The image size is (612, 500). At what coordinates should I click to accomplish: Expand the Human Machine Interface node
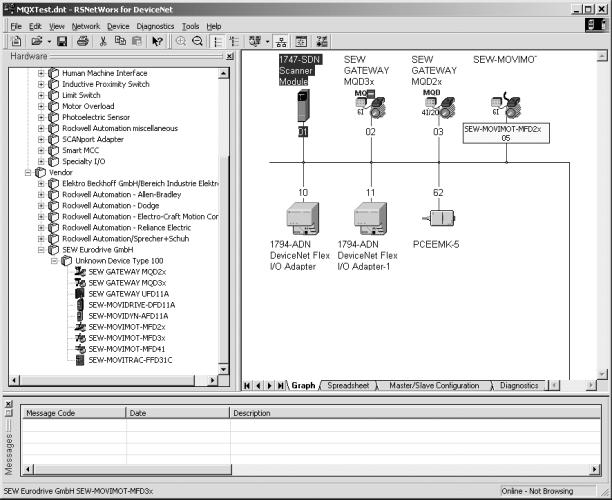point(41,73)
